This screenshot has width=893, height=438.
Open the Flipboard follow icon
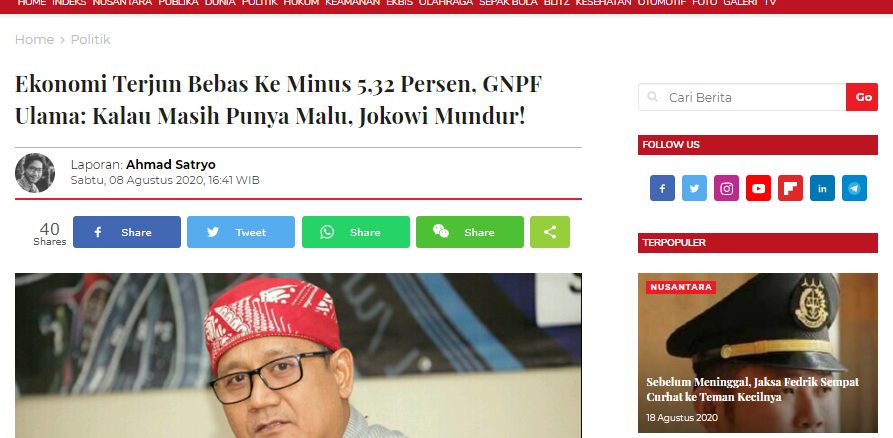(x=790, y=188)
